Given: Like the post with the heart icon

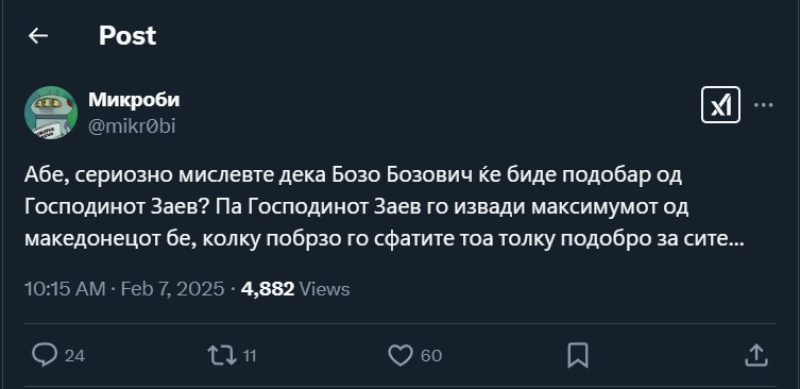Looking at the screenshot, I should coord(401,355).
